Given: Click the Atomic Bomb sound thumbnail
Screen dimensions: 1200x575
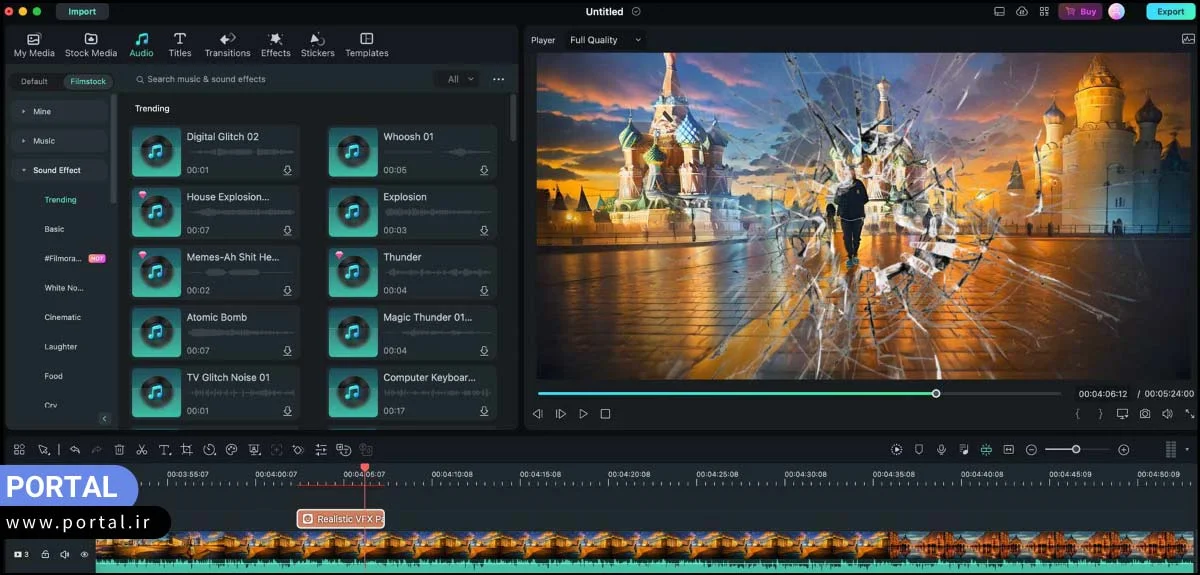Looking at the screenshot, I should (x=155, y=333).
